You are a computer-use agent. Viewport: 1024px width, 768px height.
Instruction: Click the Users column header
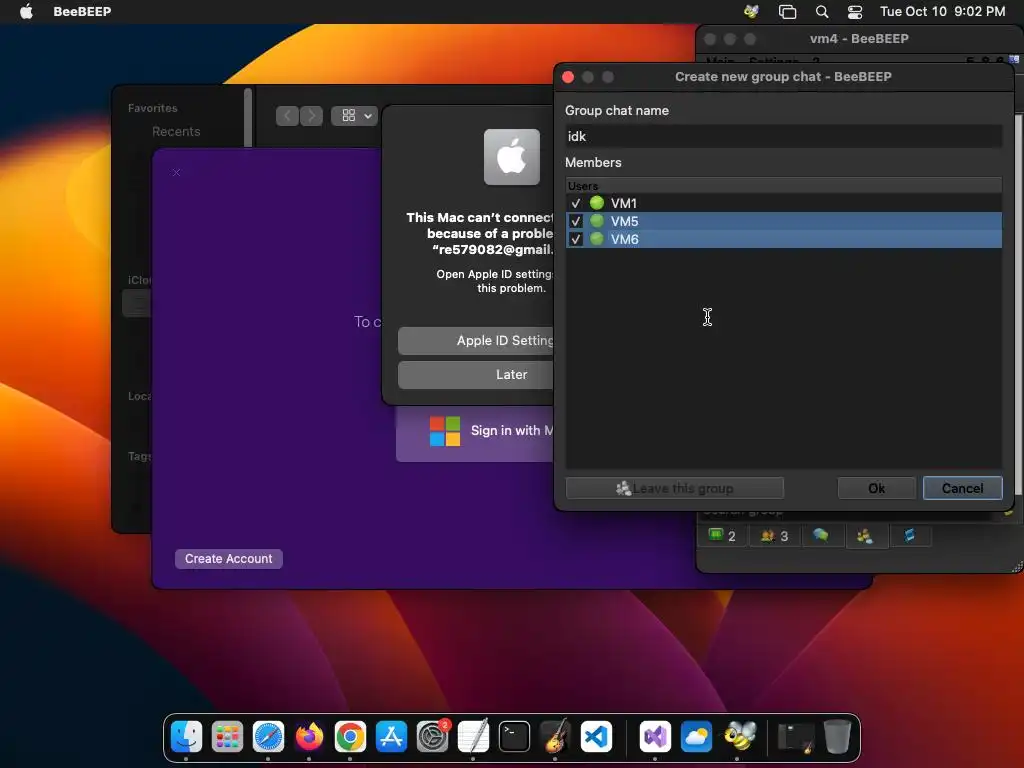pos(783,185)
